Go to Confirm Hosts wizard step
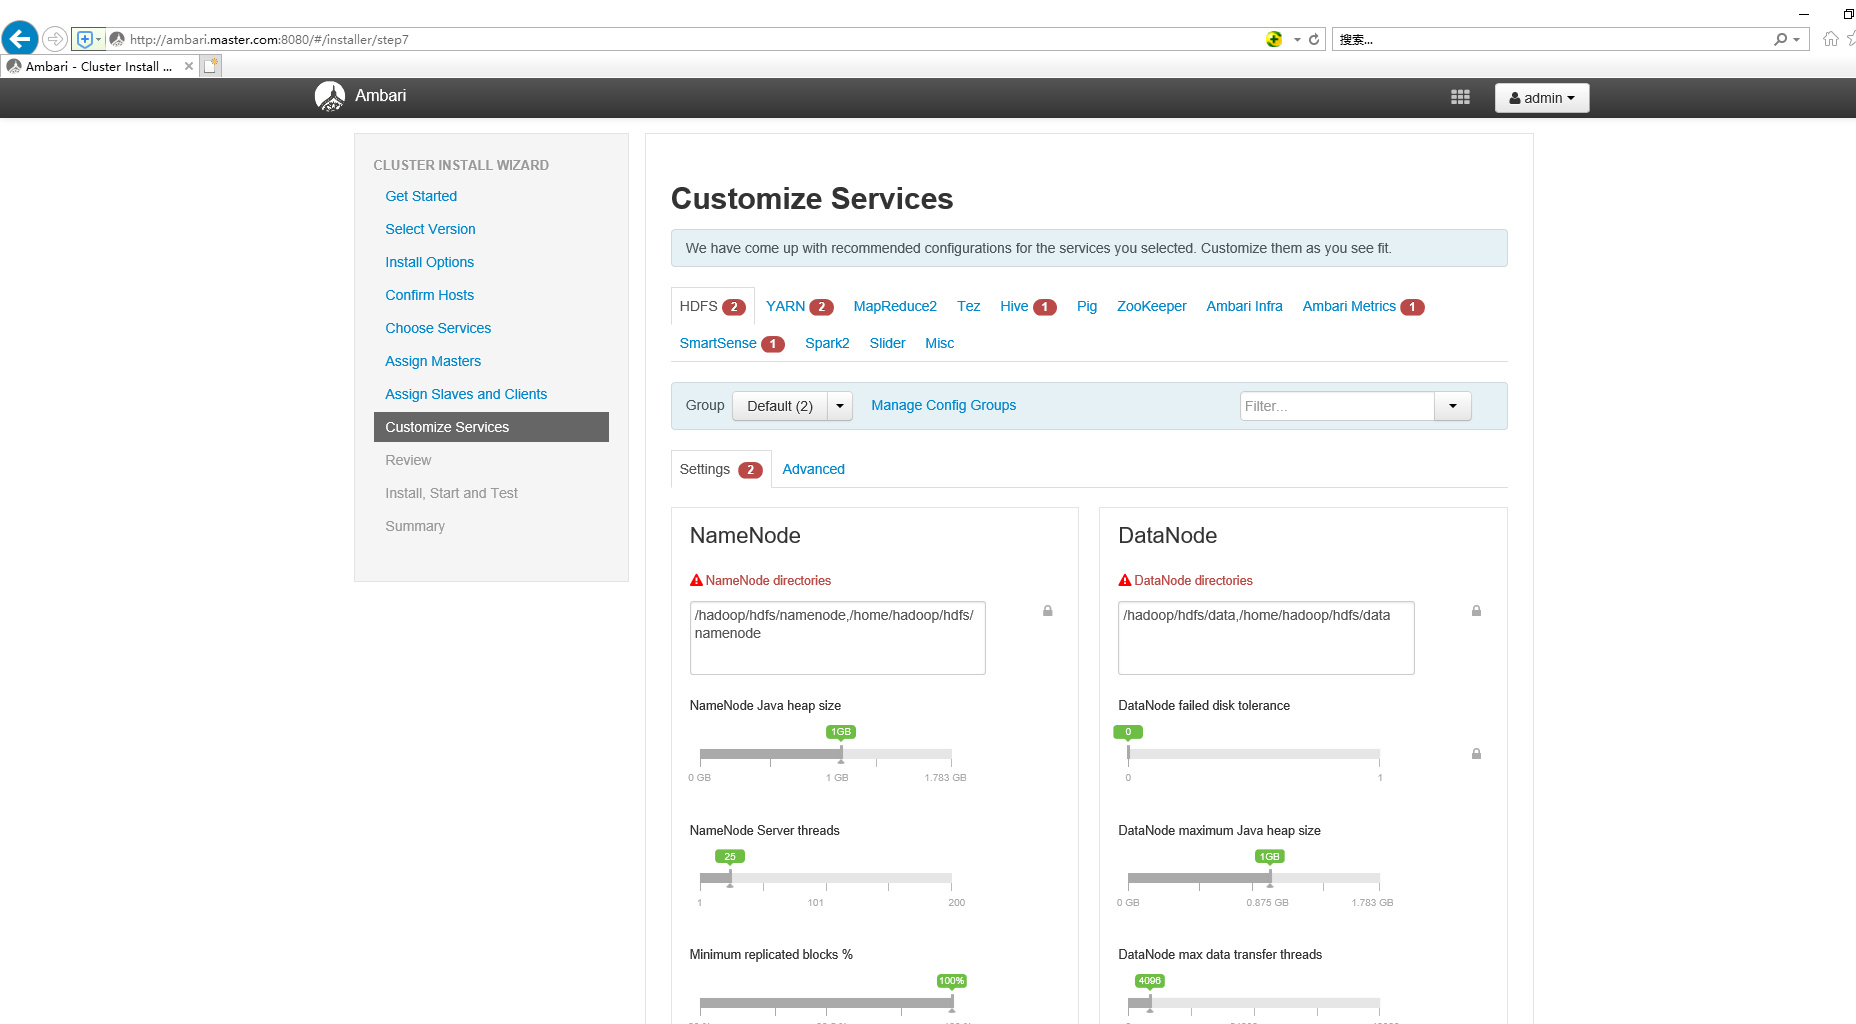The width and height of the screenshot is (1856, 1024). pyautogui.click(x=429, y=295)
